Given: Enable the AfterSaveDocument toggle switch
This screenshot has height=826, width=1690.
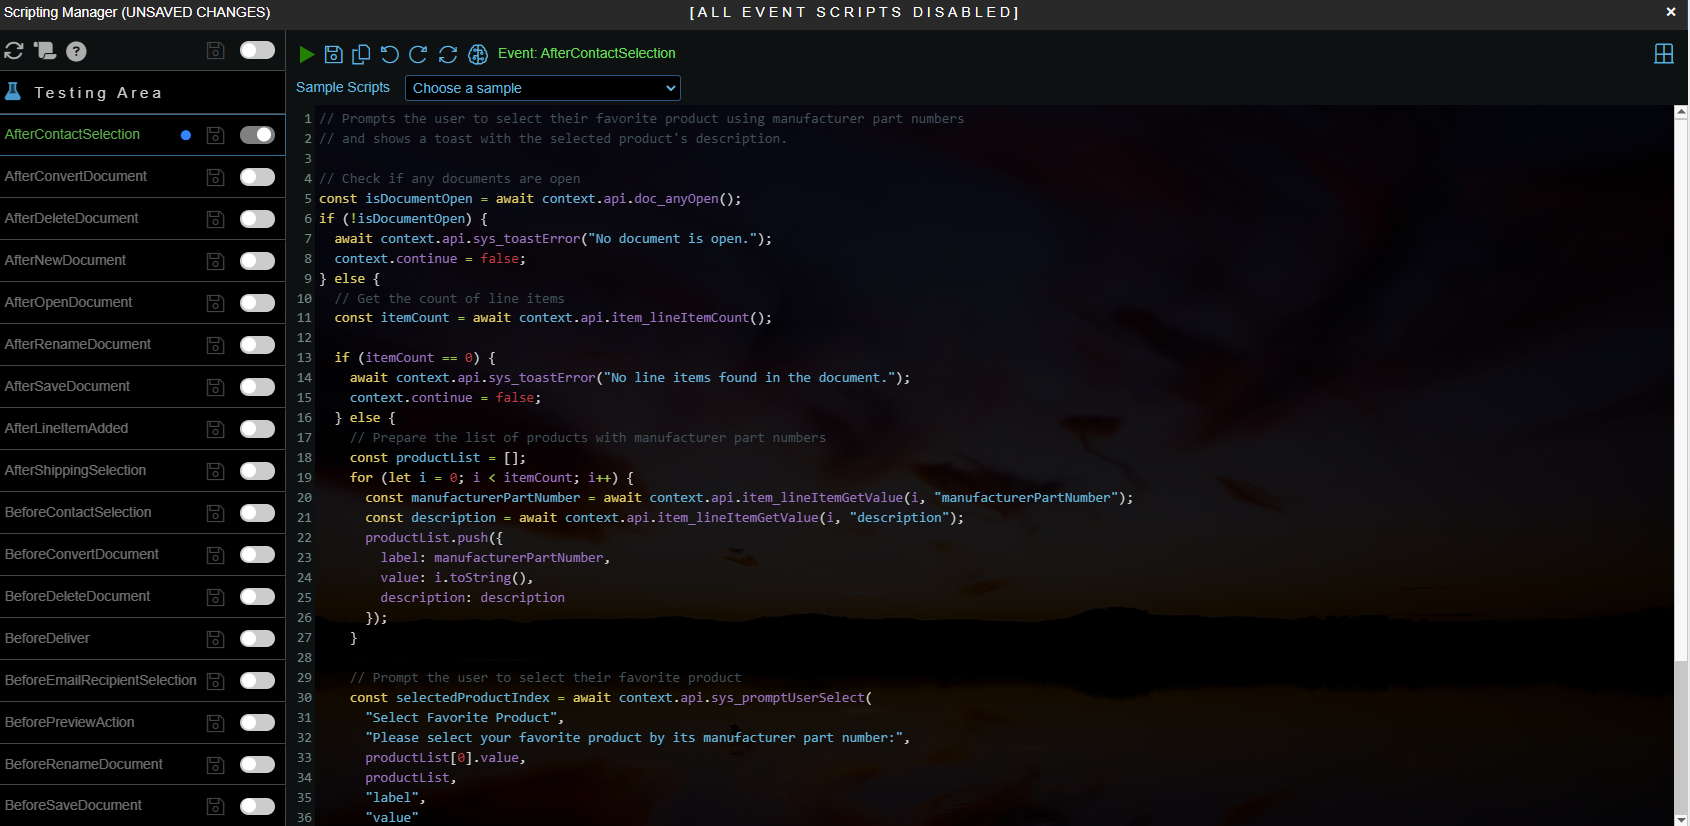Looking at the screenshot, I should 257,387.
